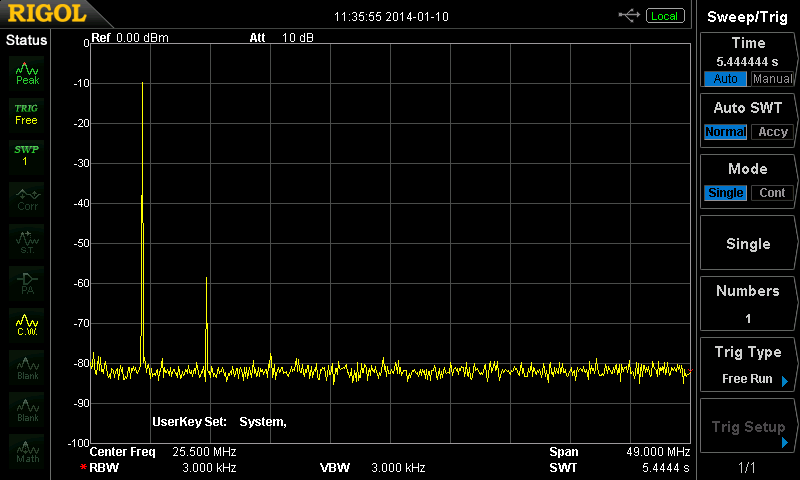800x480 pixels.
Task: Select the Numbers softkey
Action: pos(747,304)
